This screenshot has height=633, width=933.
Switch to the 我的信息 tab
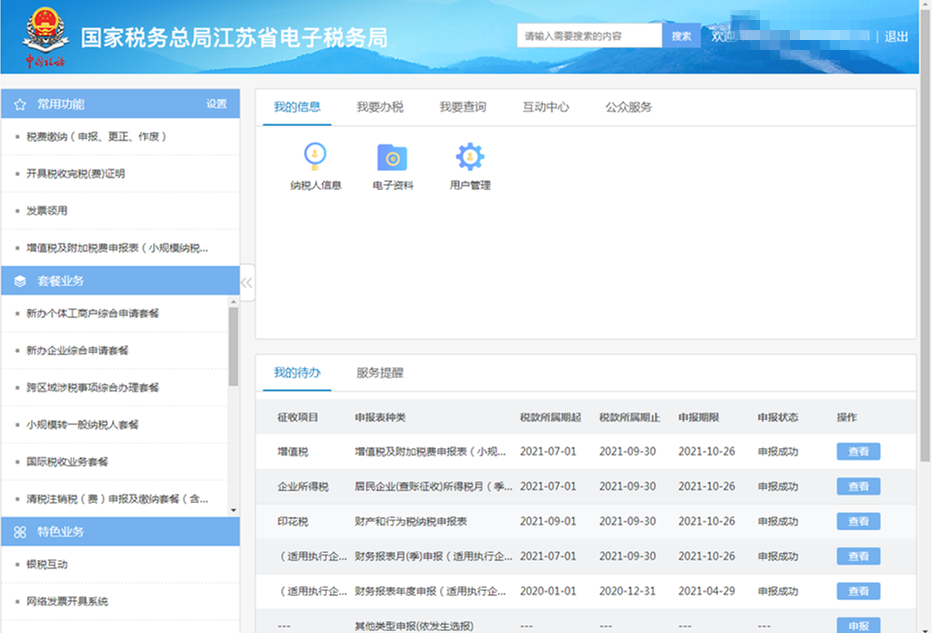(297, 107)
